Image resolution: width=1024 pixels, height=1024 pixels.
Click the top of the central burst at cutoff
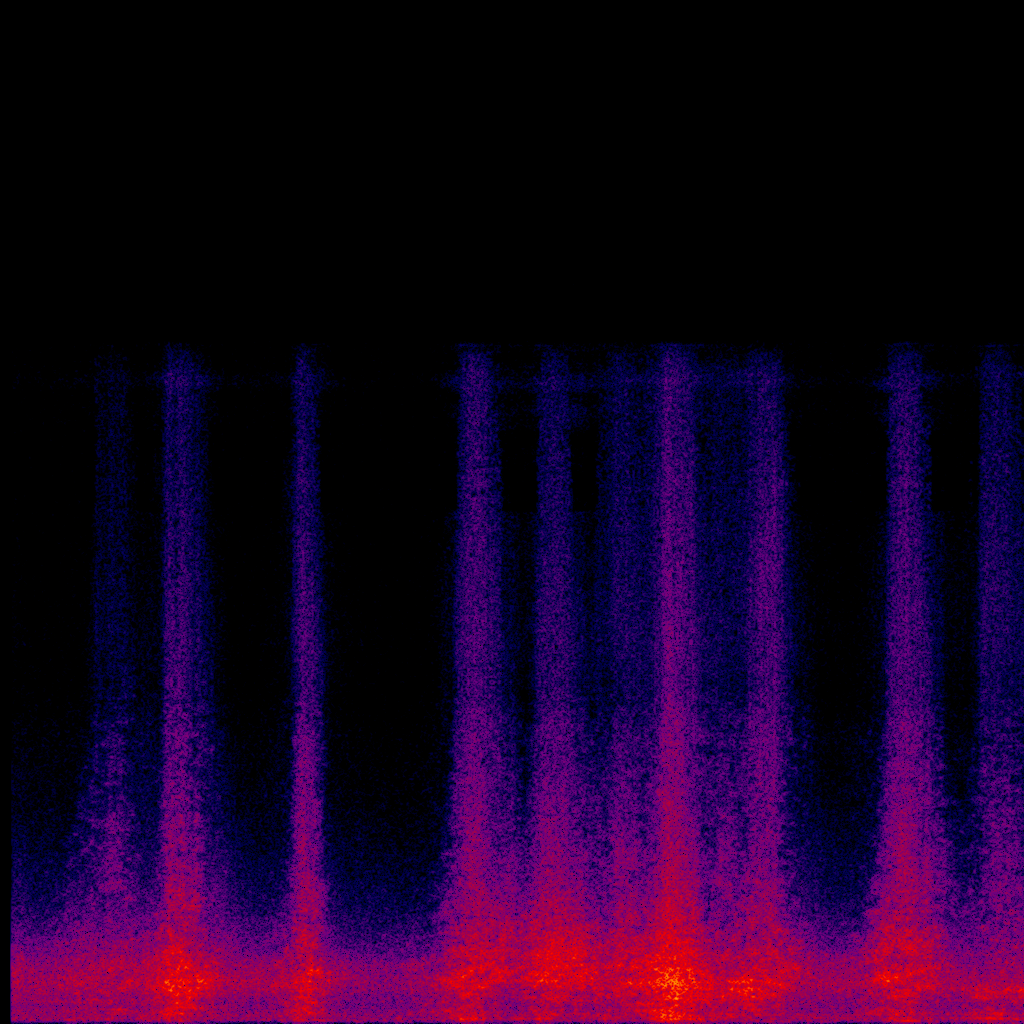pyautogui.click(x=676, y=356)
